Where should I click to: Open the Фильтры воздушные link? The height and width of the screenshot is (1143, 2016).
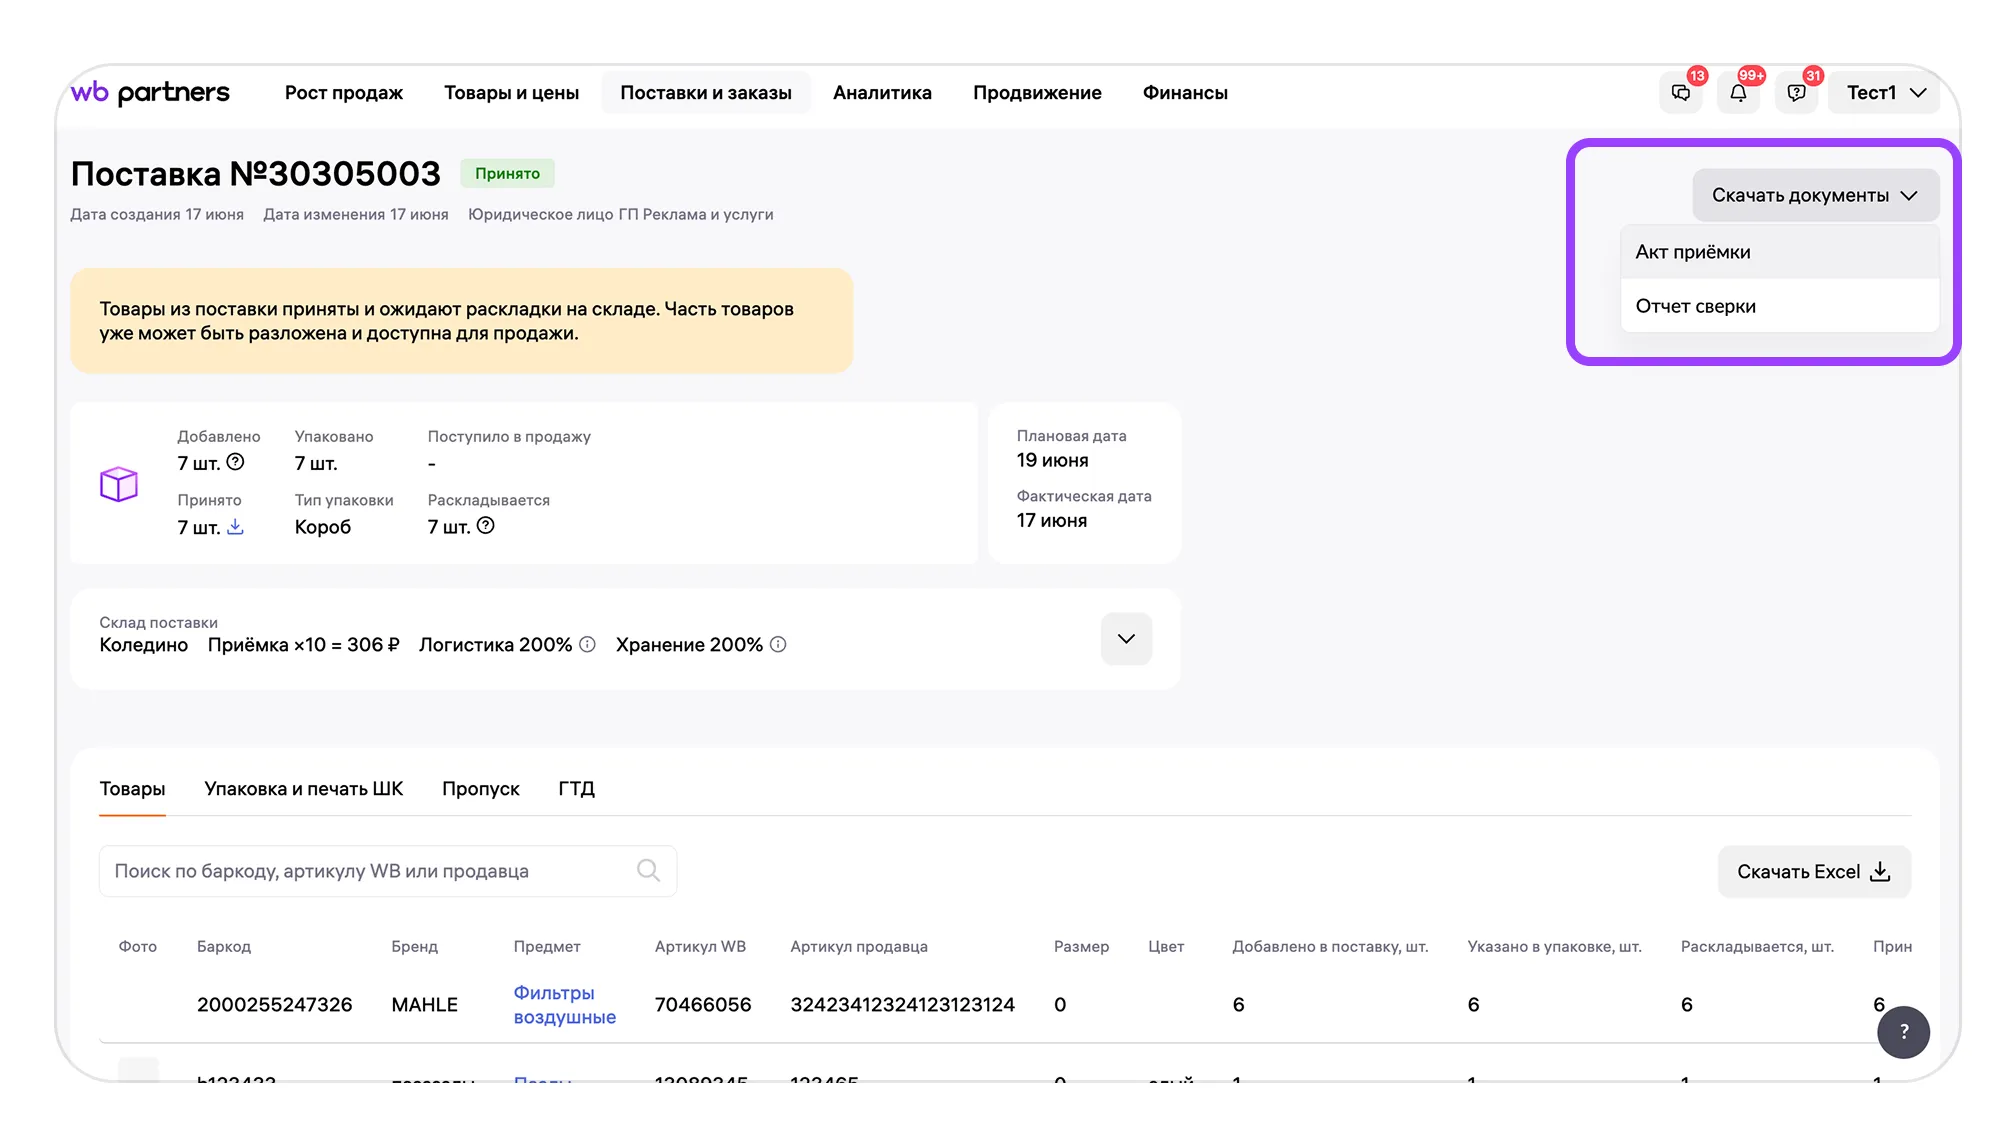click(x=565, y=1005)
